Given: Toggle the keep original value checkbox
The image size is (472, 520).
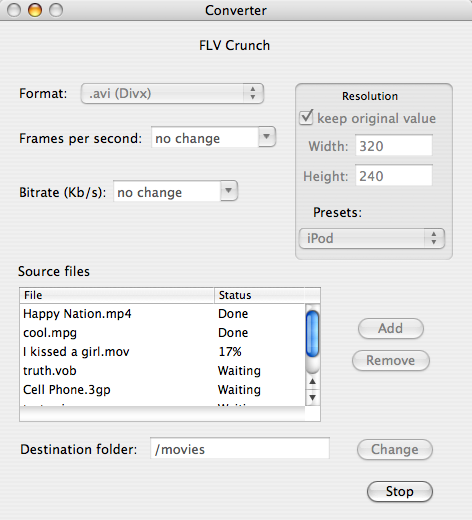Looking at the screenshot, I should point(306,117).
